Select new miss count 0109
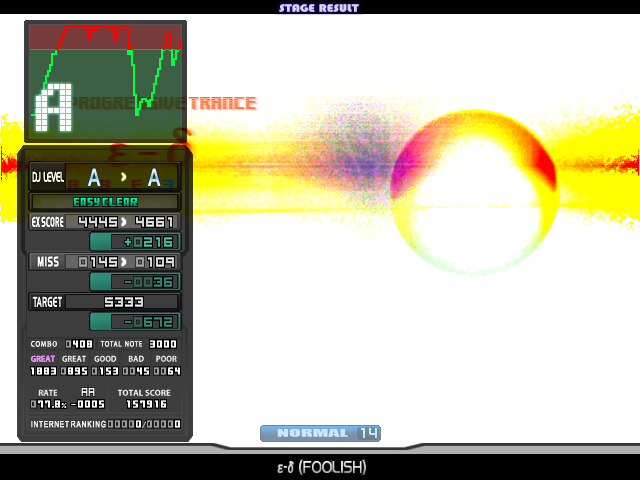Image resolution: width=640 pixels, height=480 pixels. click(155, 262)
